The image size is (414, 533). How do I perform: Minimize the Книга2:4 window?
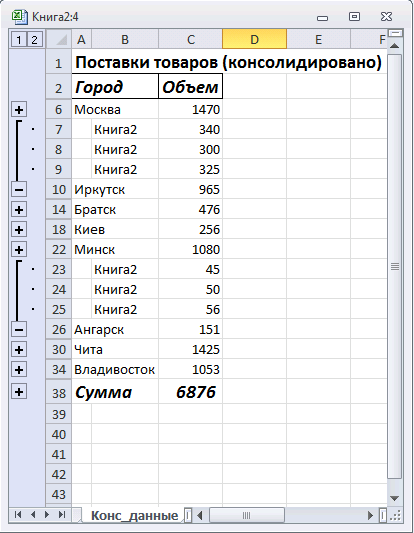tap(322, 17)
